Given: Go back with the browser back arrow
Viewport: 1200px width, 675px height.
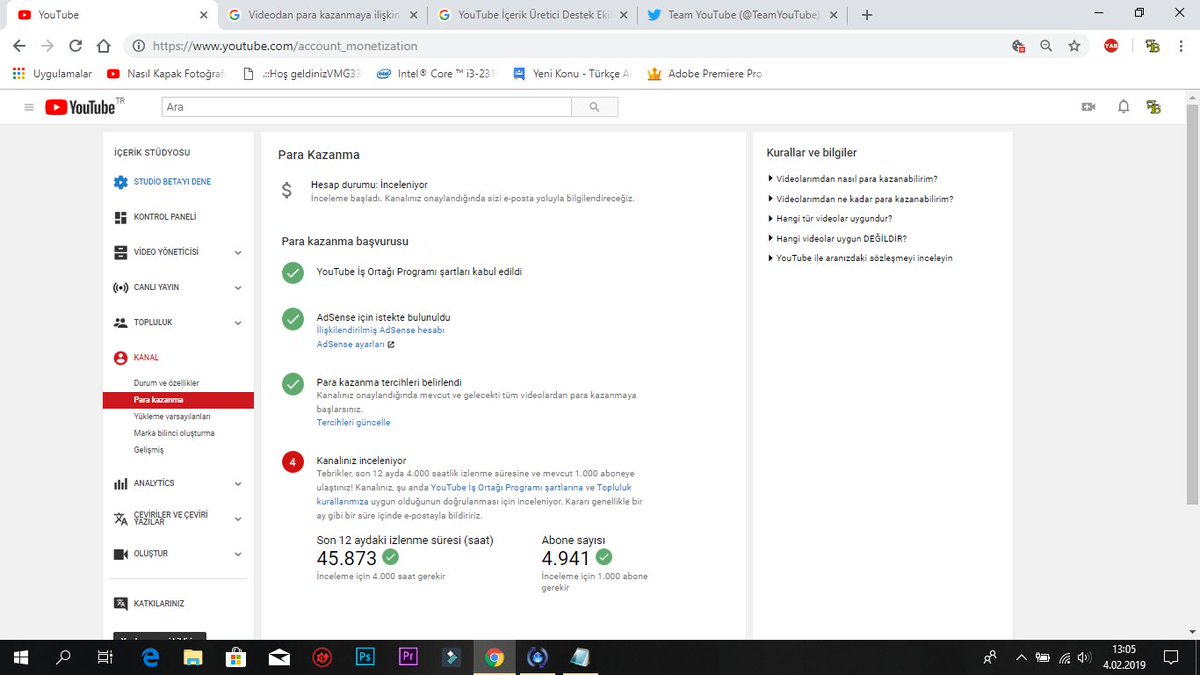Looking at the screenshot, I should tap(20, 46).
